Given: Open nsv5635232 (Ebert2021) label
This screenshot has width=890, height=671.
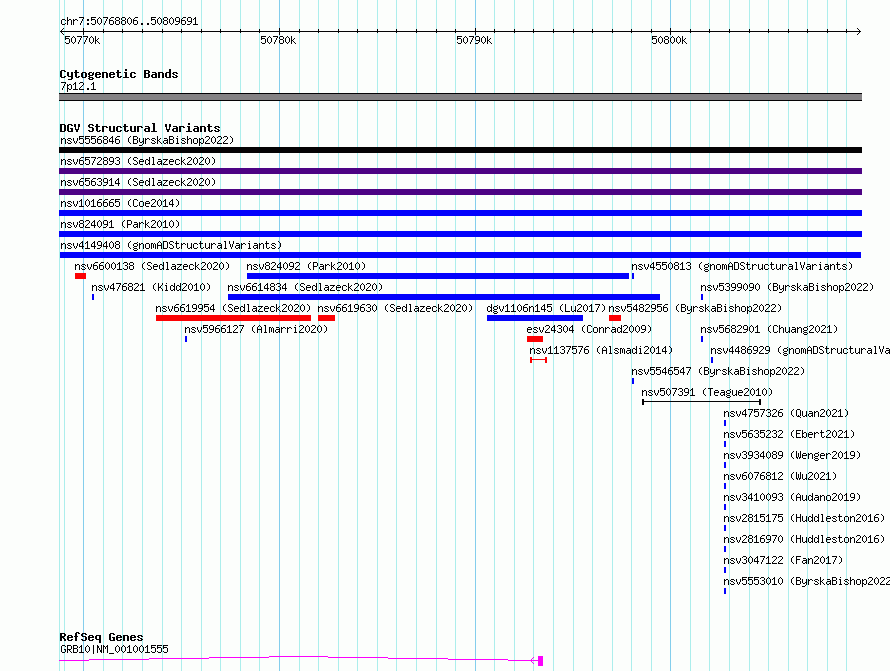Looking at the screenshot, I should (789, 434).
